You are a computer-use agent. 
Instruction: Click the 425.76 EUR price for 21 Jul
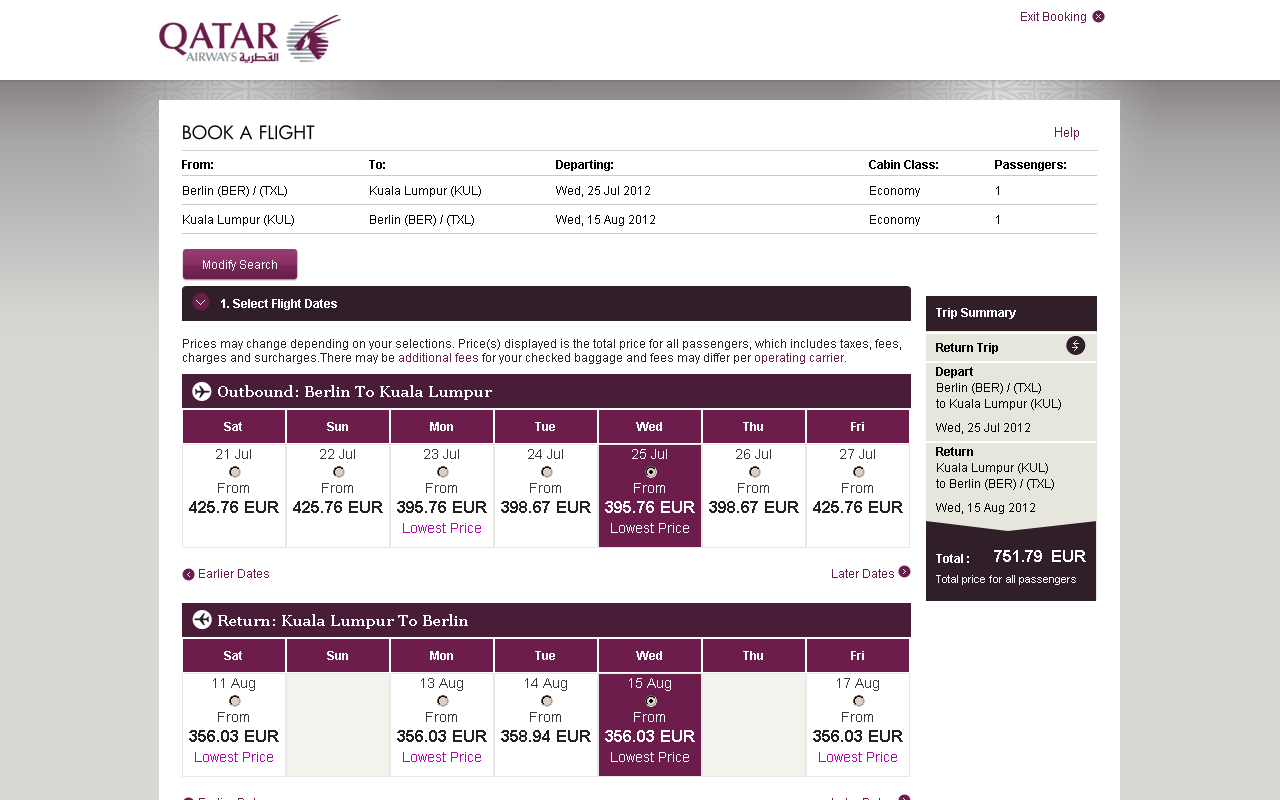point(234,507)
